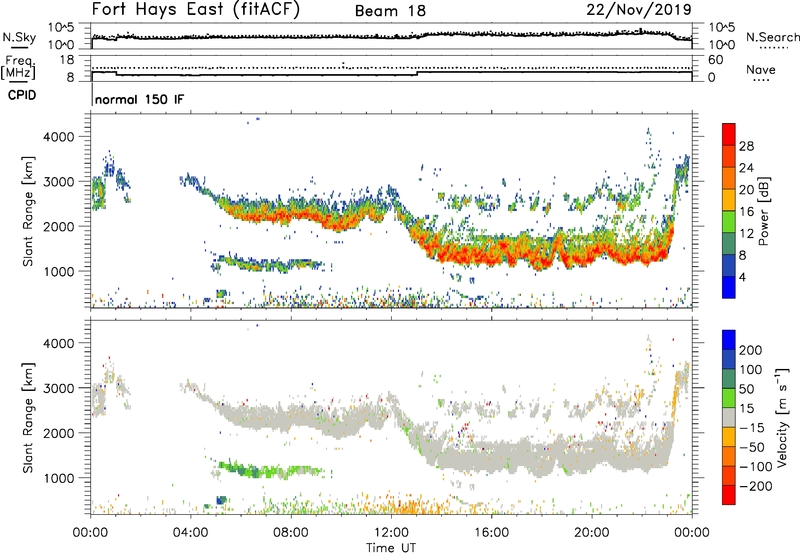The height and width of the screenshot is (554, 800).
Task: Click the gray segment of velocity colorbar
Action: (729, 417)
